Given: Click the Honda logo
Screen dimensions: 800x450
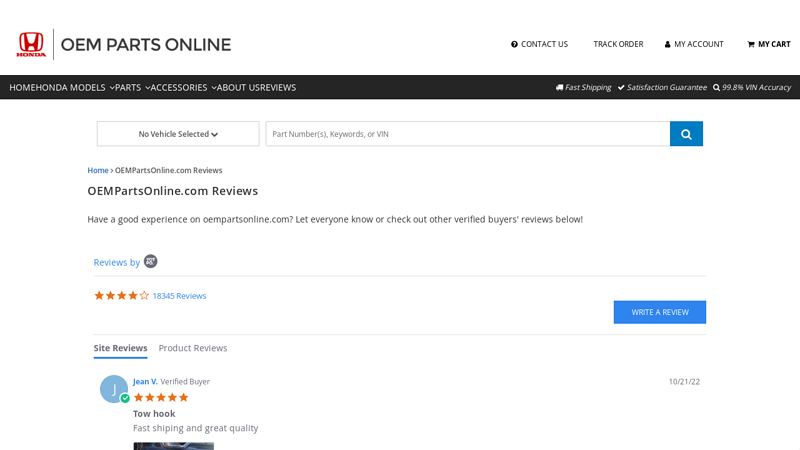Looking at the screenshot, I should 31,44.
